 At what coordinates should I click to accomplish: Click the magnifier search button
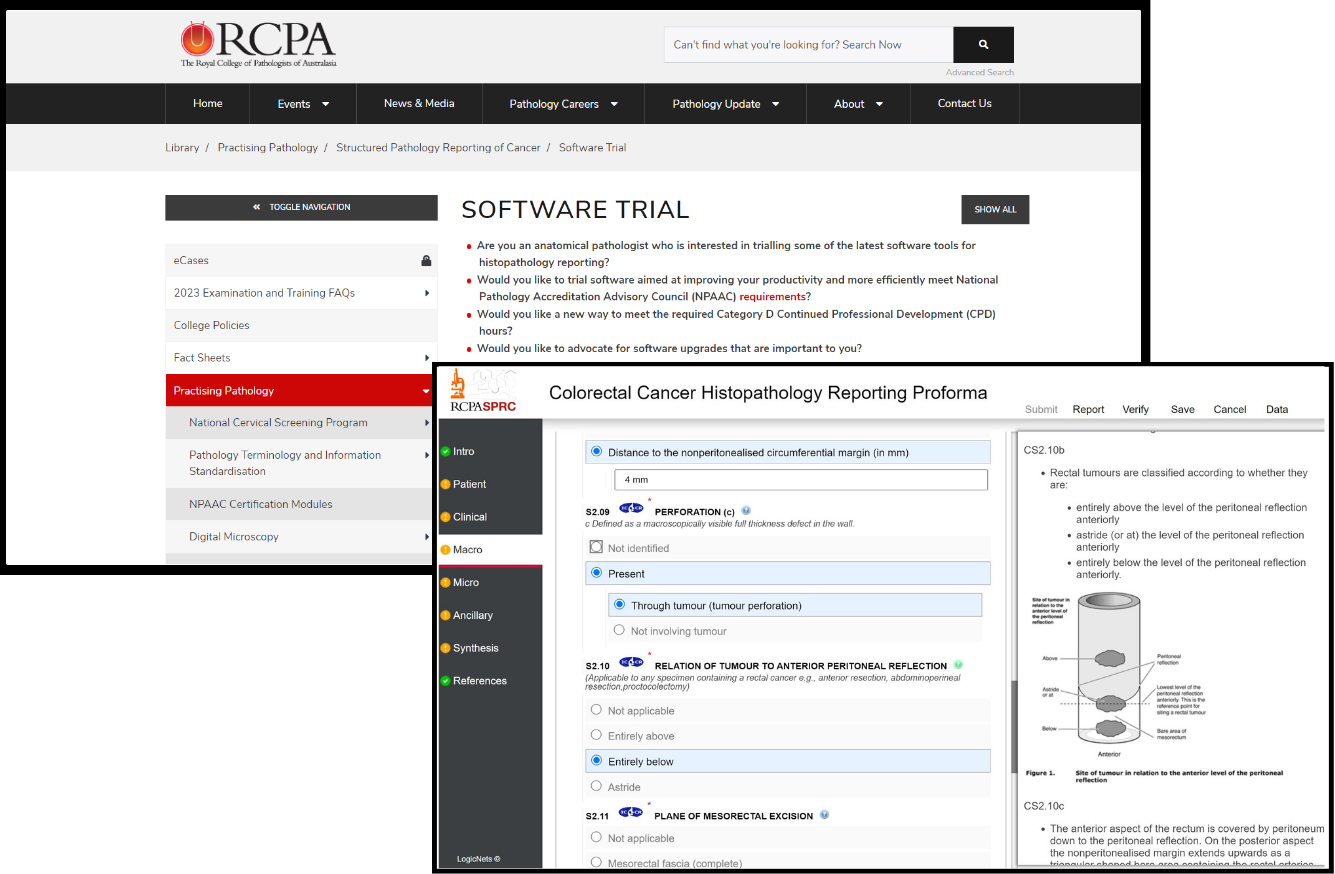pyautogui.click(x=983, y=45)
